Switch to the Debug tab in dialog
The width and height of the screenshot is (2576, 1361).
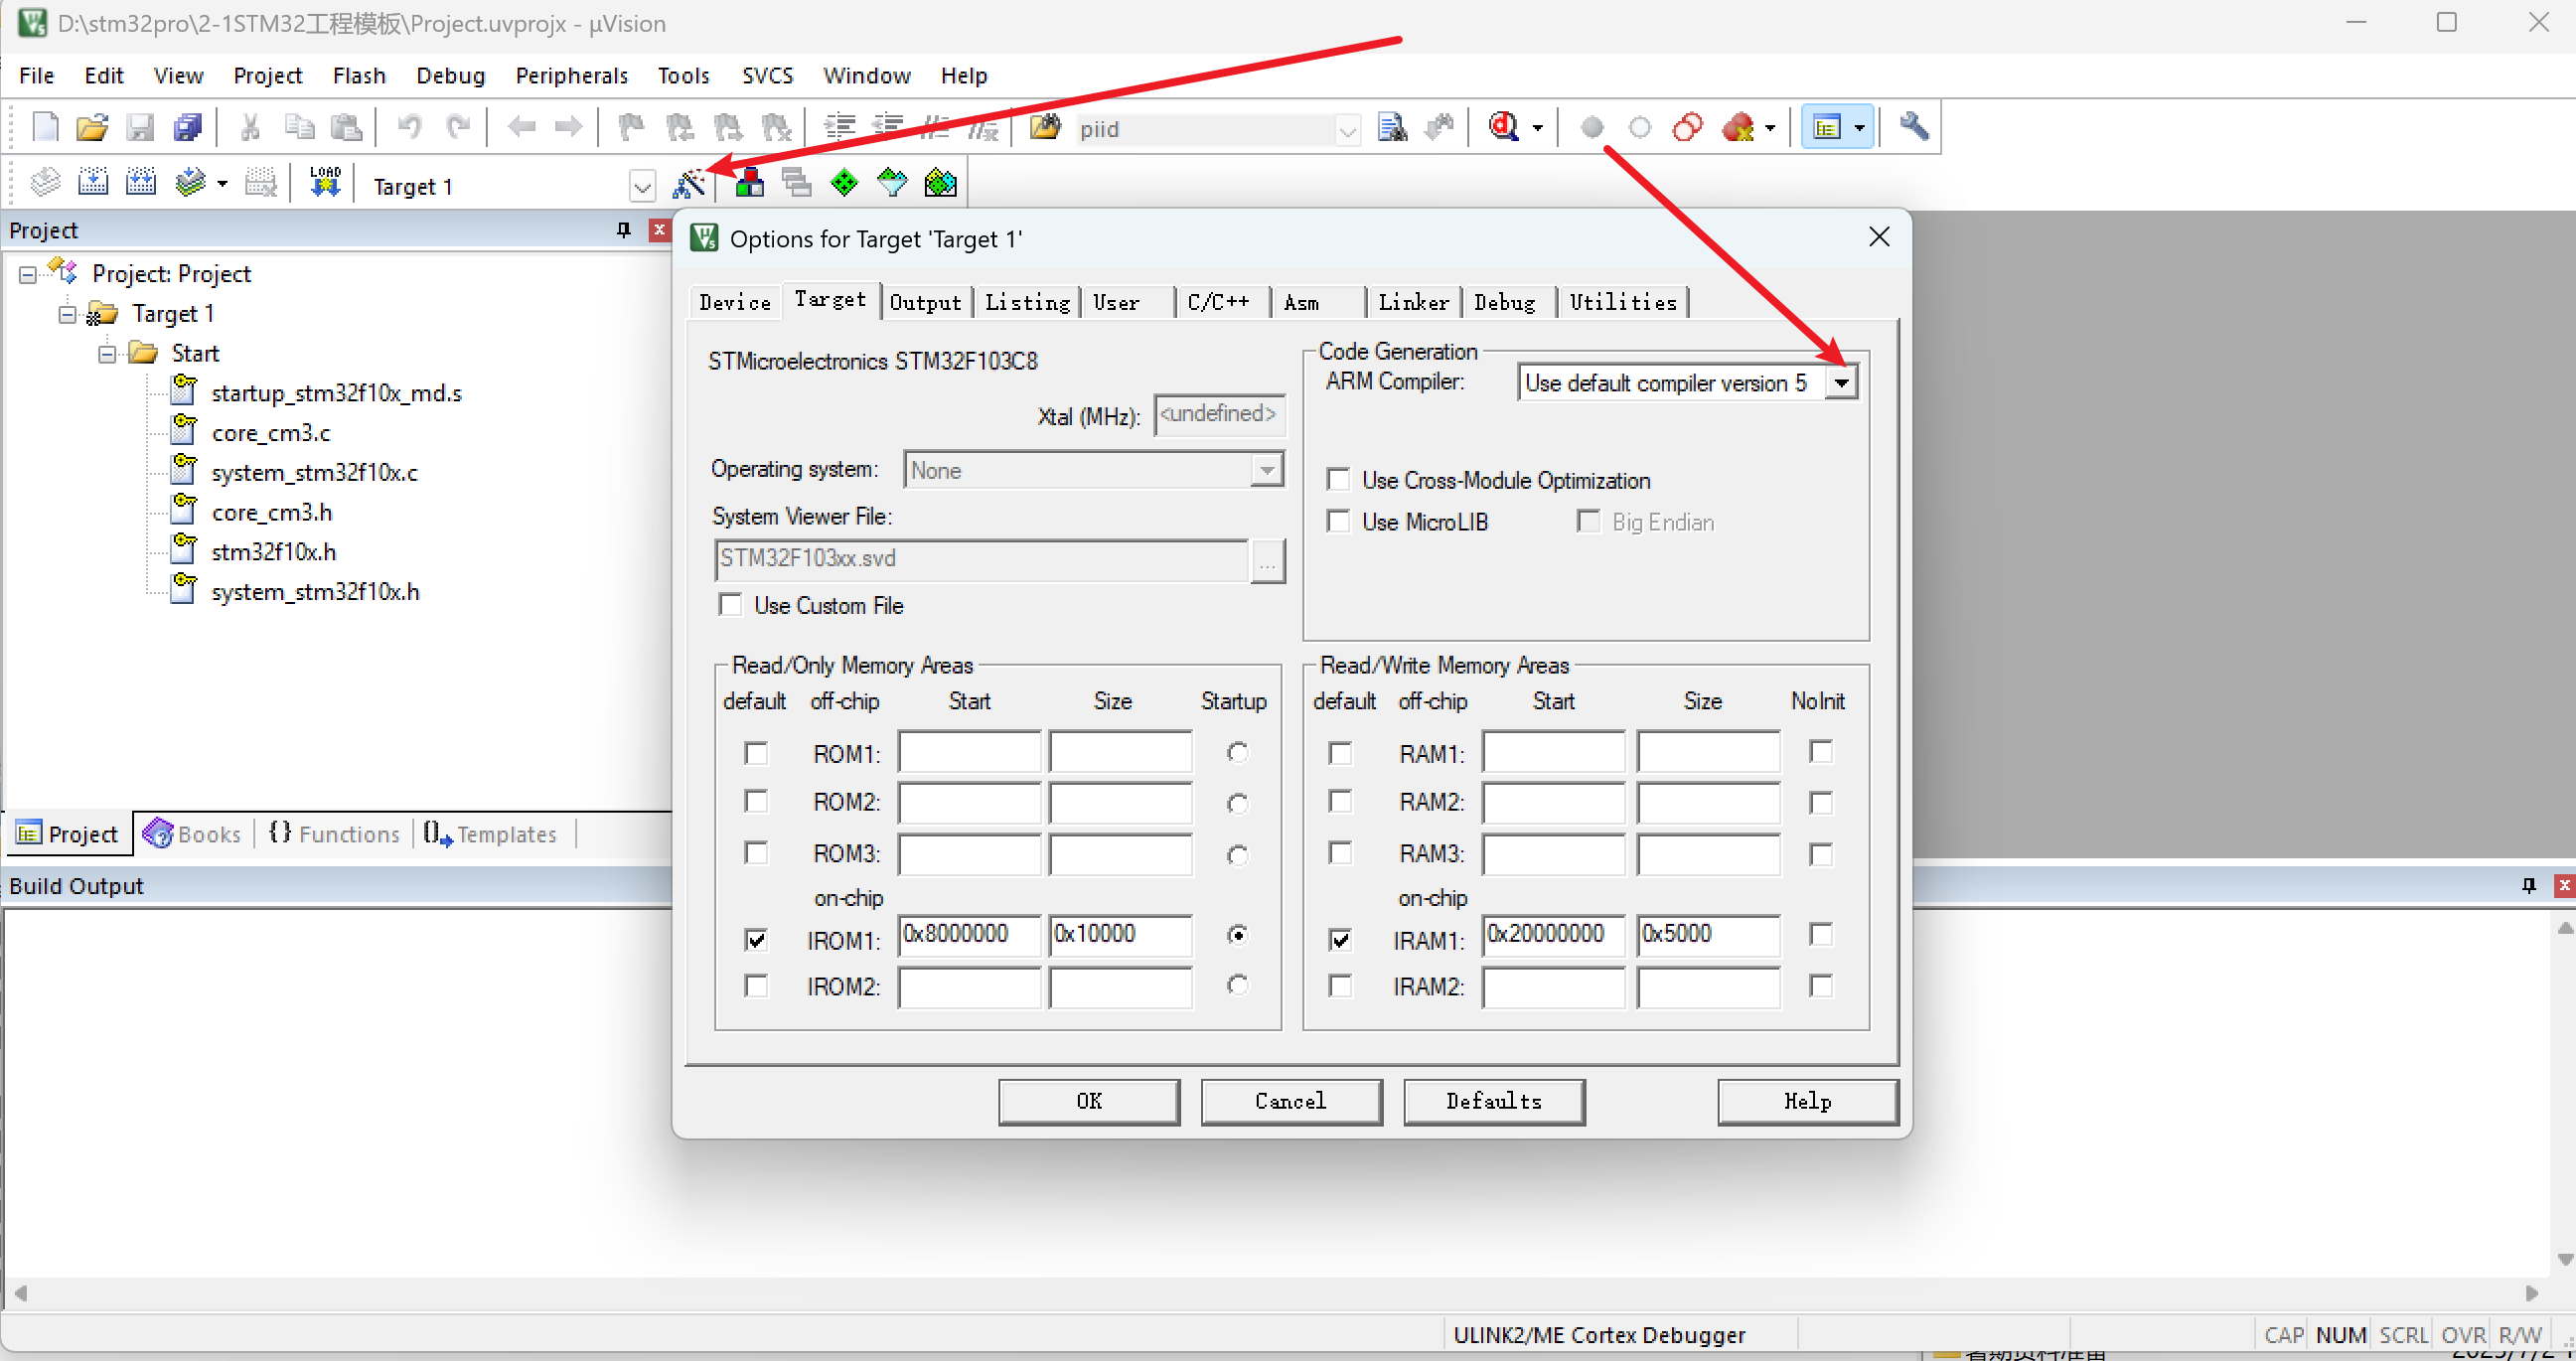1505,302
